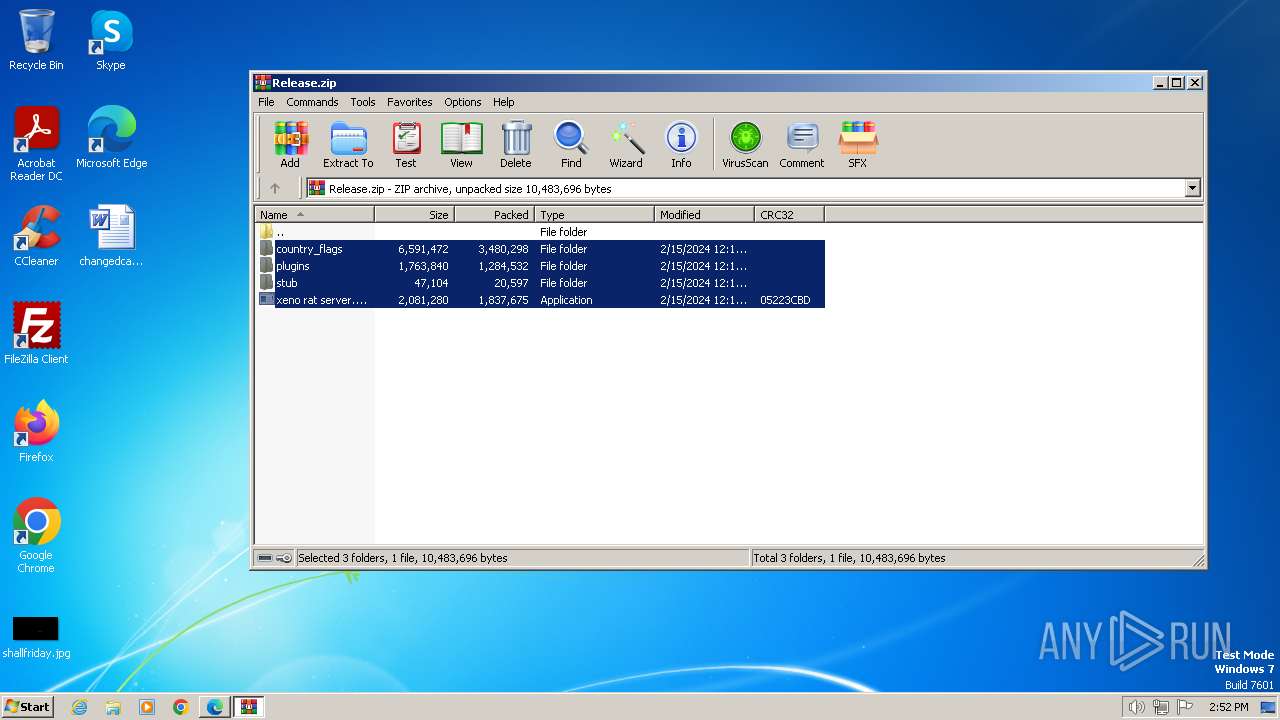This screenshot has height=720, width=1280.
Task: Click the network tray icon
Action: 1161,707
